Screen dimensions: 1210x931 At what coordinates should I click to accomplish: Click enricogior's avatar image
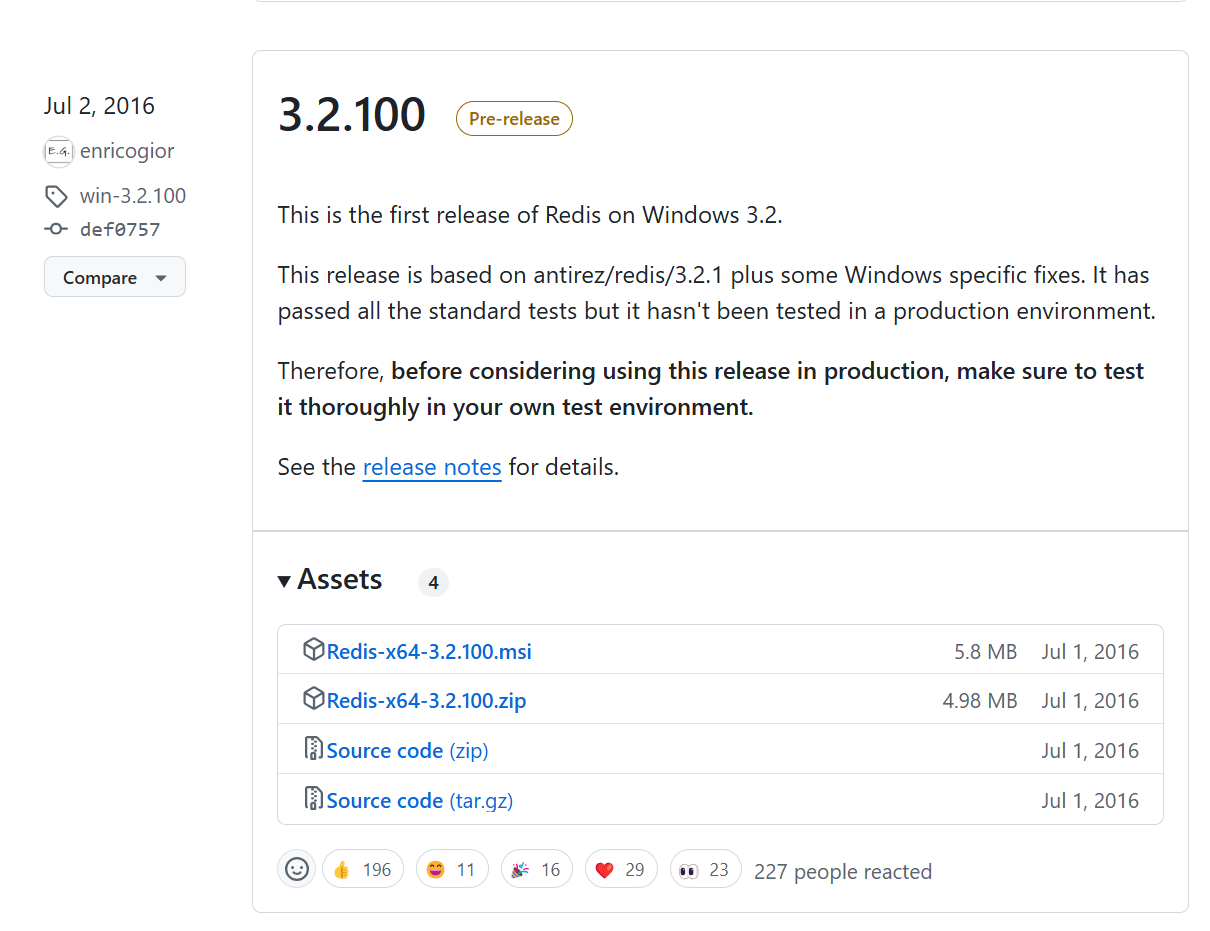(x=58, y=151)
